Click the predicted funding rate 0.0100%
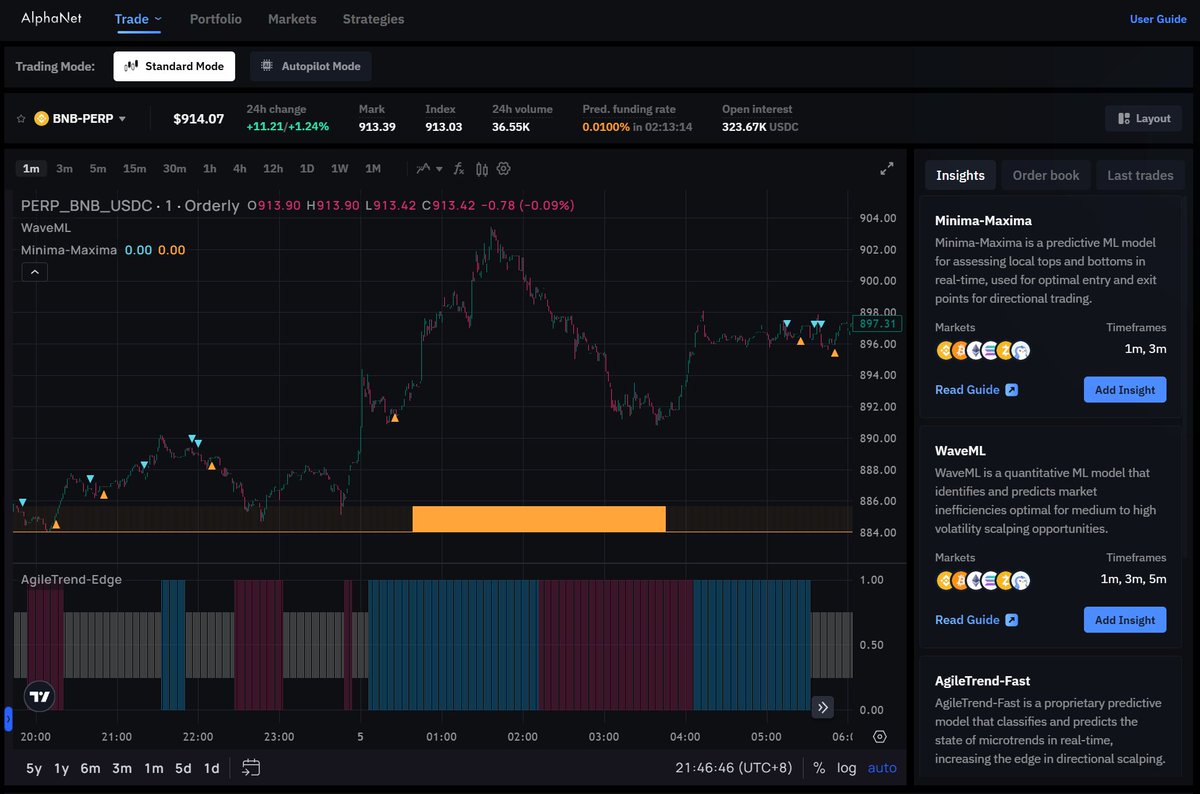This screenshot has width=1200, height=794. coord(606,127)
